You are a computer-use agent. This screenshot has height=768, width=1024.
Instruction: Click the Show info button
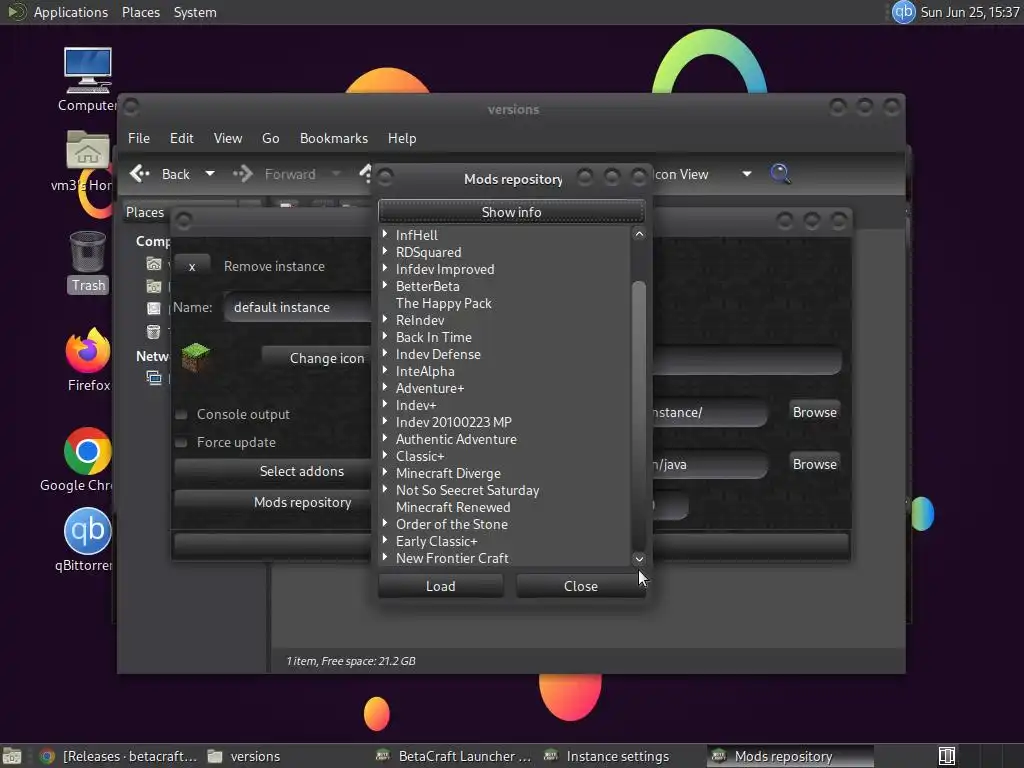(511, 212)
